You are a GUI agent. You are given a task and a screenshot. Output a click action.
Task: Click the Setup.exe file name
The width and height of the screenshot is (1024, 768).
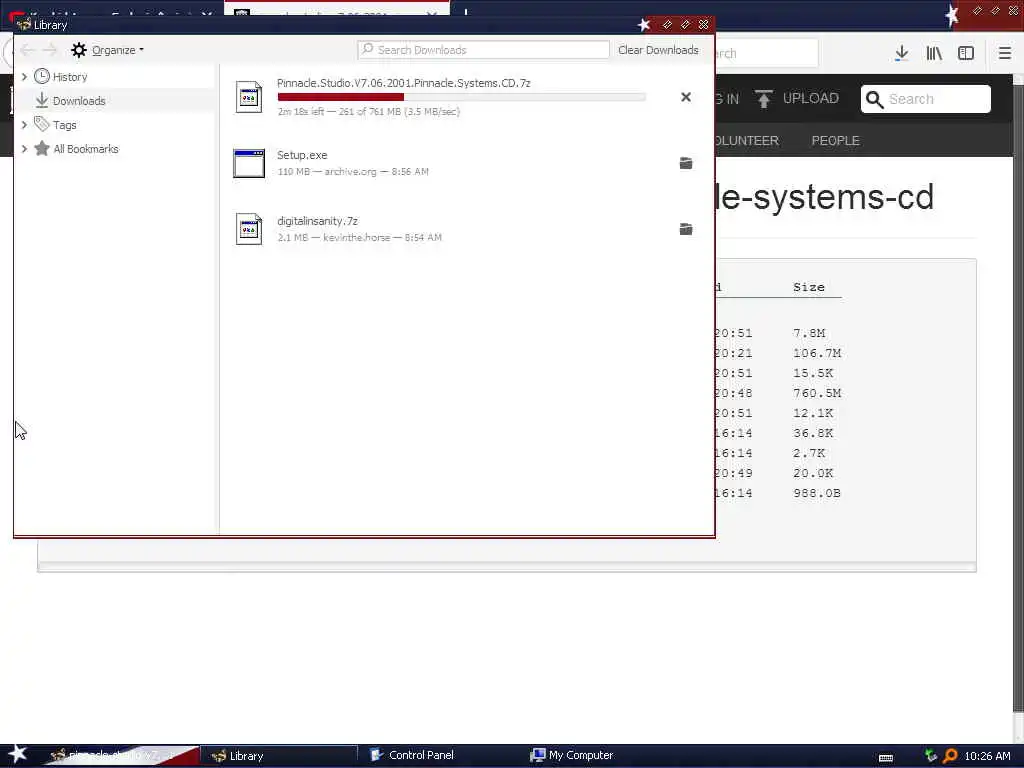click(x=302, y=155)
